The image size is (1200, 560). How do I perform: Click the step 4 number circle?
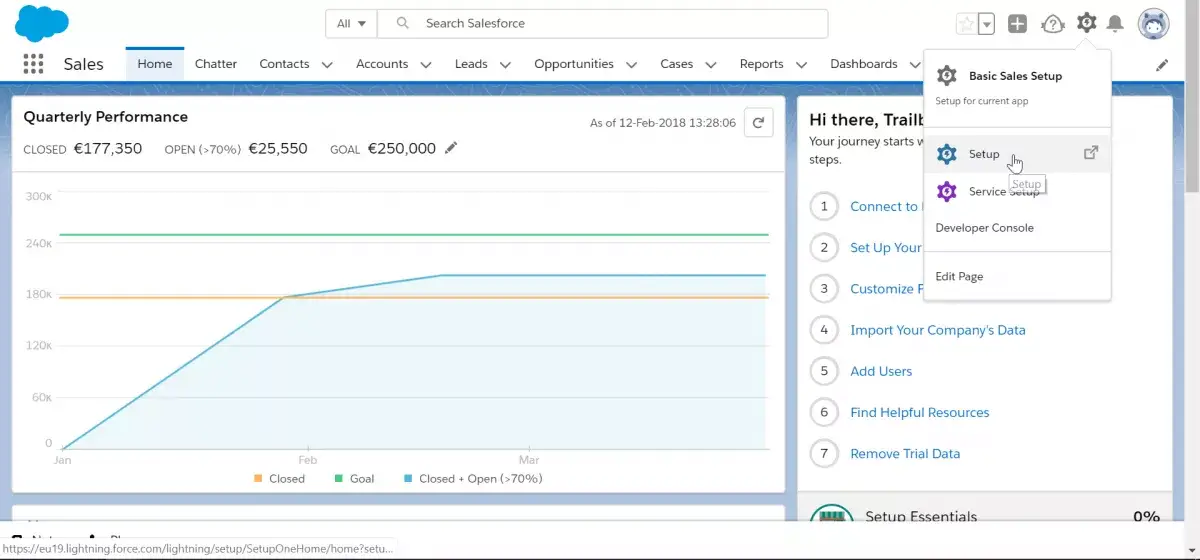824,330
